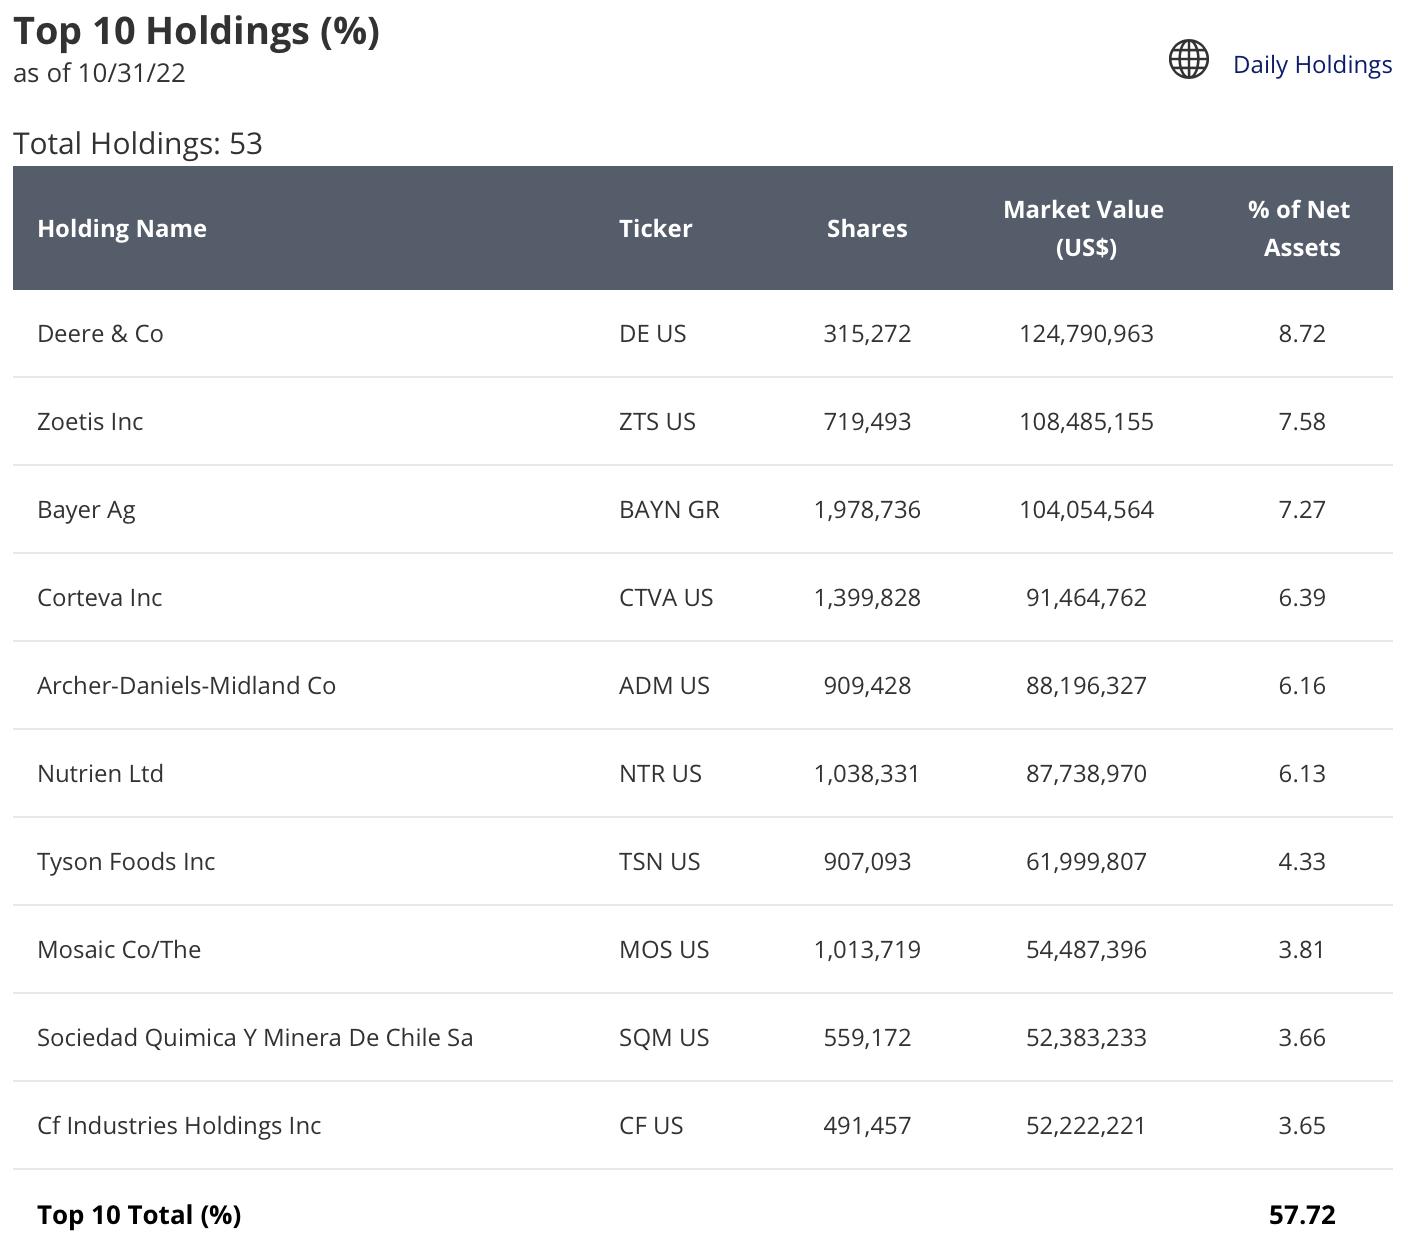Select the Deere & Co holding name
The width and height of the screenshot is (1408, 1248).
tap(100, 333)
